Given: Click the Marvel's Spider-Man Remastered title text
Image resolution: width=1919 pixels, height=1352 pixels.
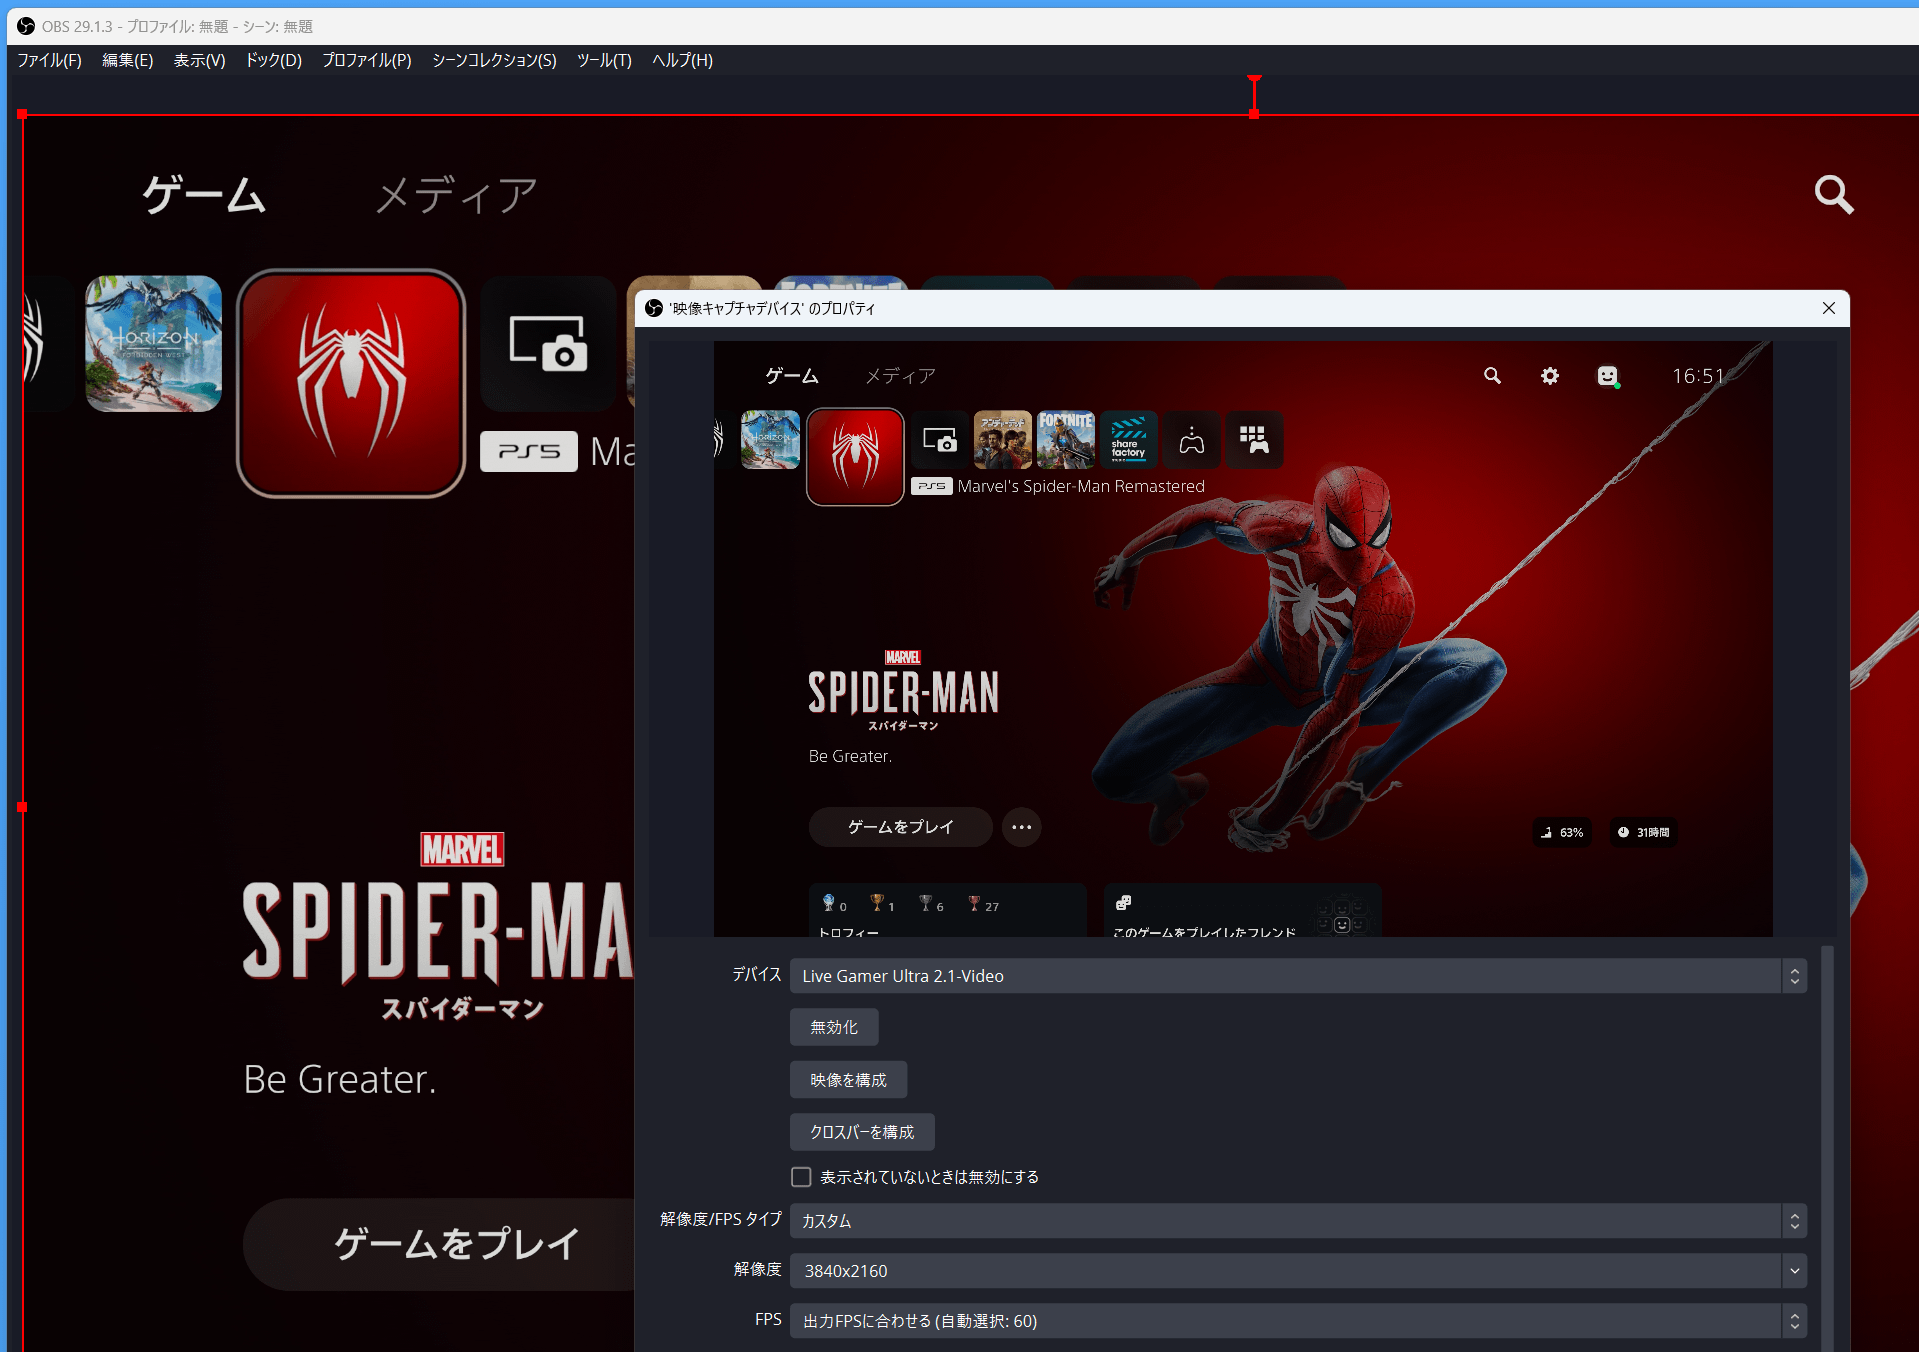Looking at the screenshot, I should (1081, 487).
